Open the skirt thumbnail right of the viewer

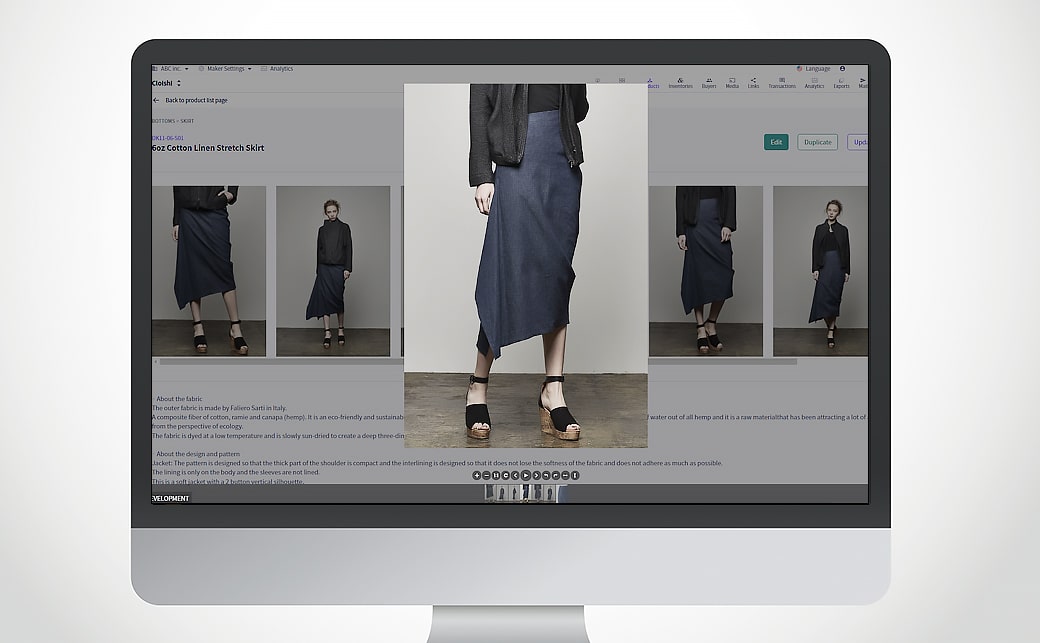pyautogui.click(x=706, y=271)
